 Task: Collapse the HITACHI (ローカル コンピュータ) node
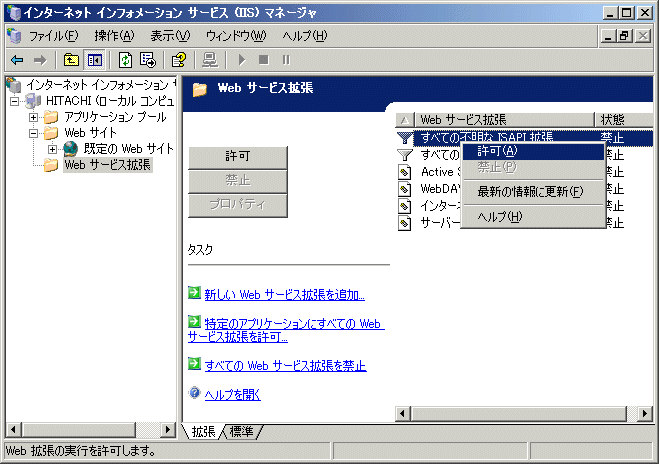click(x=15, y=101)
